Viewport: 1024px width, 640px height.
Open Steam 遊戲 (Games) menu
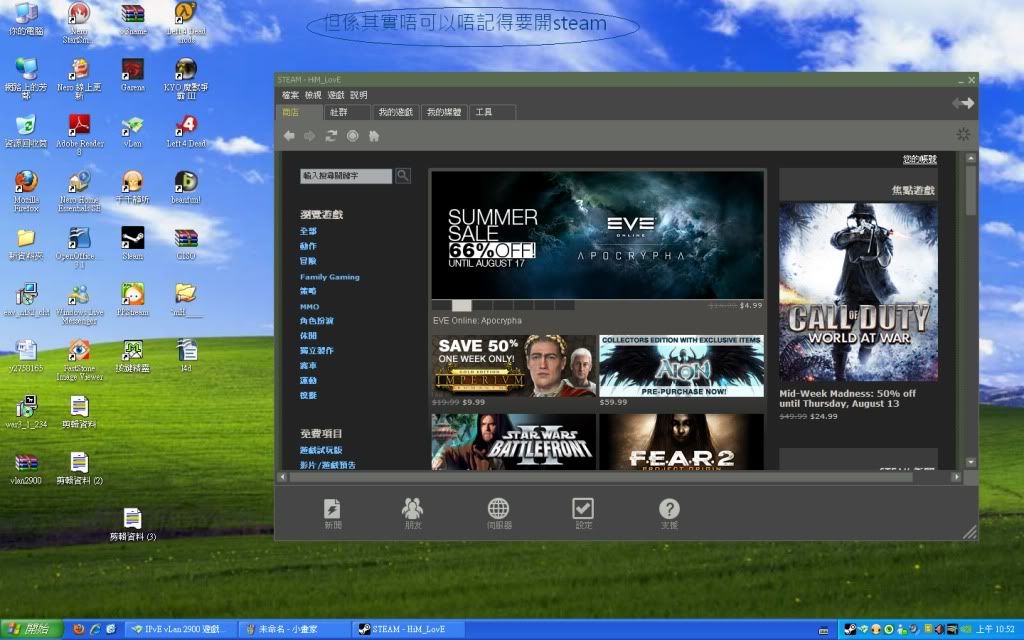click(x=336, y=95)
